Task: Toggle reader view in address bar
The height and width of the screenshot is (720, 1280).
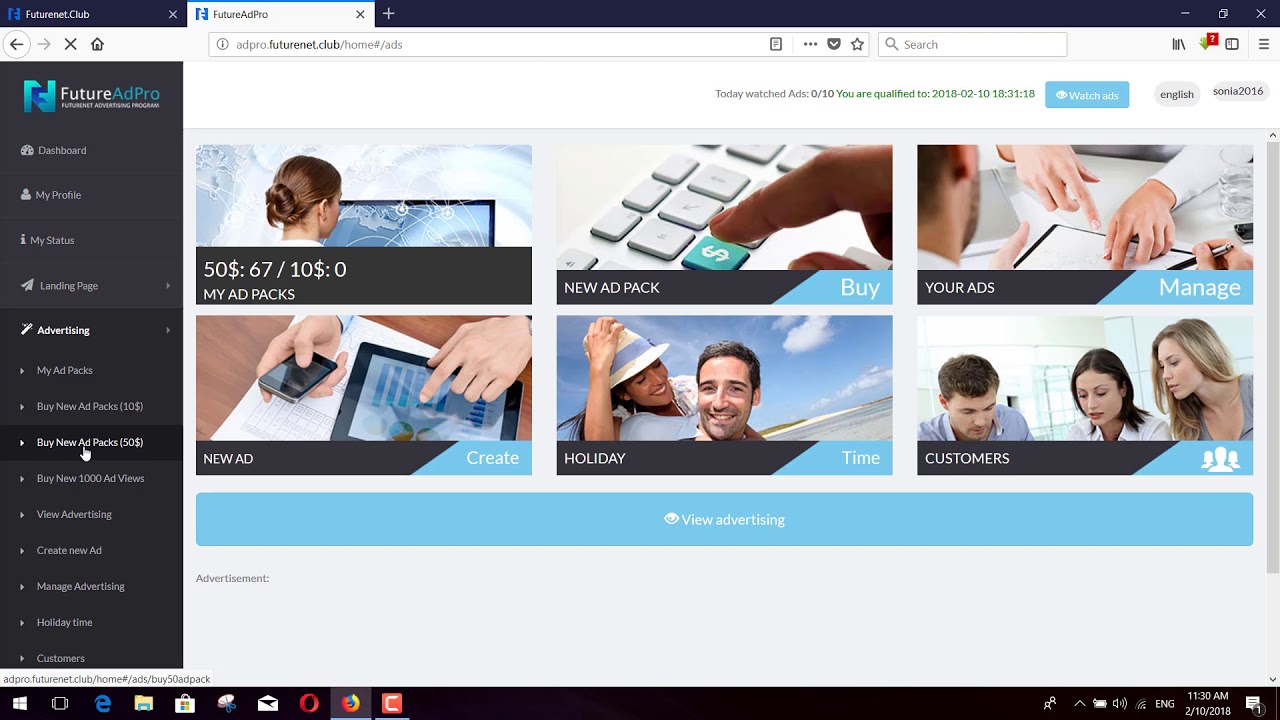Action: [776, 44]
